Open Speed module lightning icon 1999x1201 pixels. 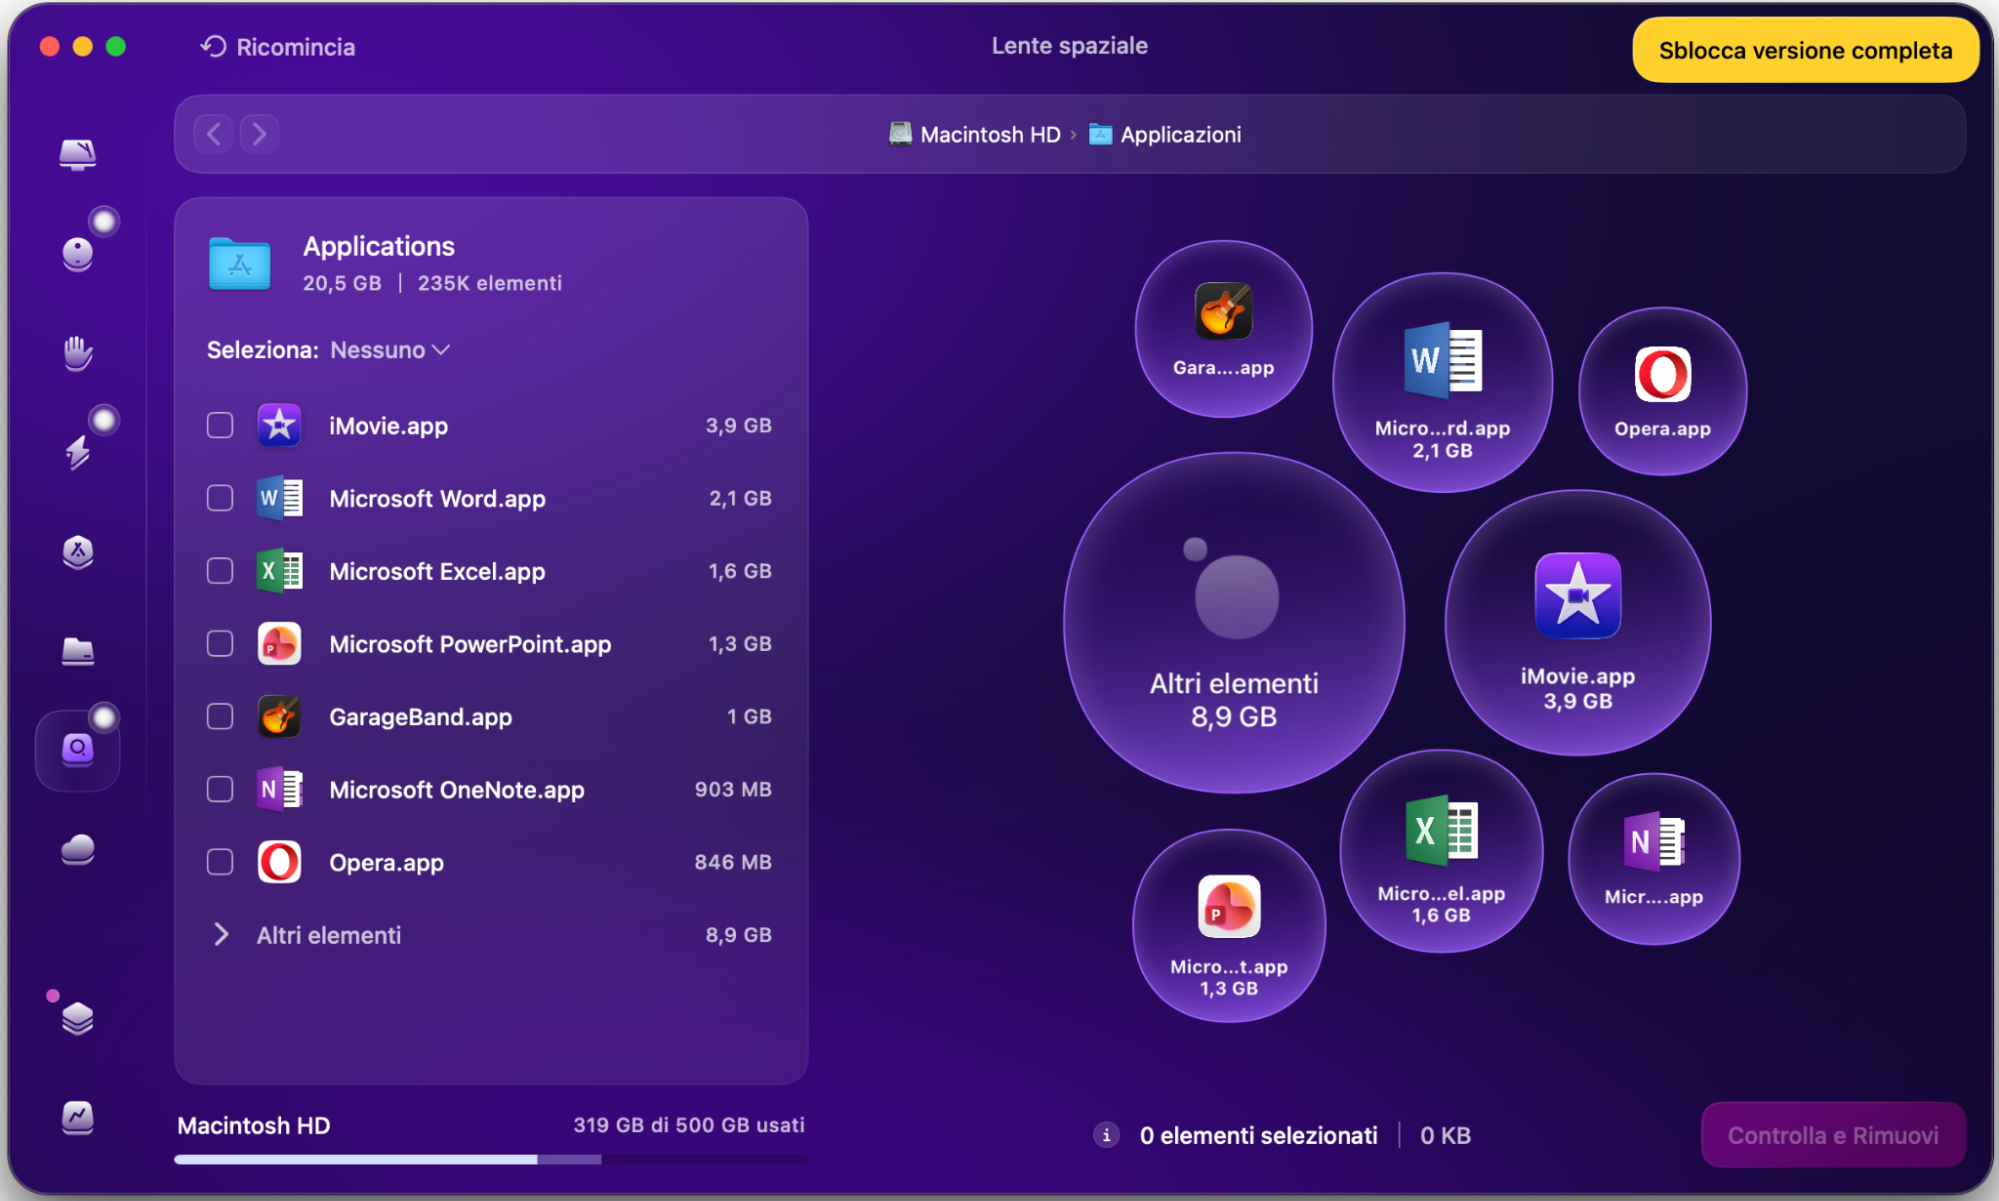(78, 452)
